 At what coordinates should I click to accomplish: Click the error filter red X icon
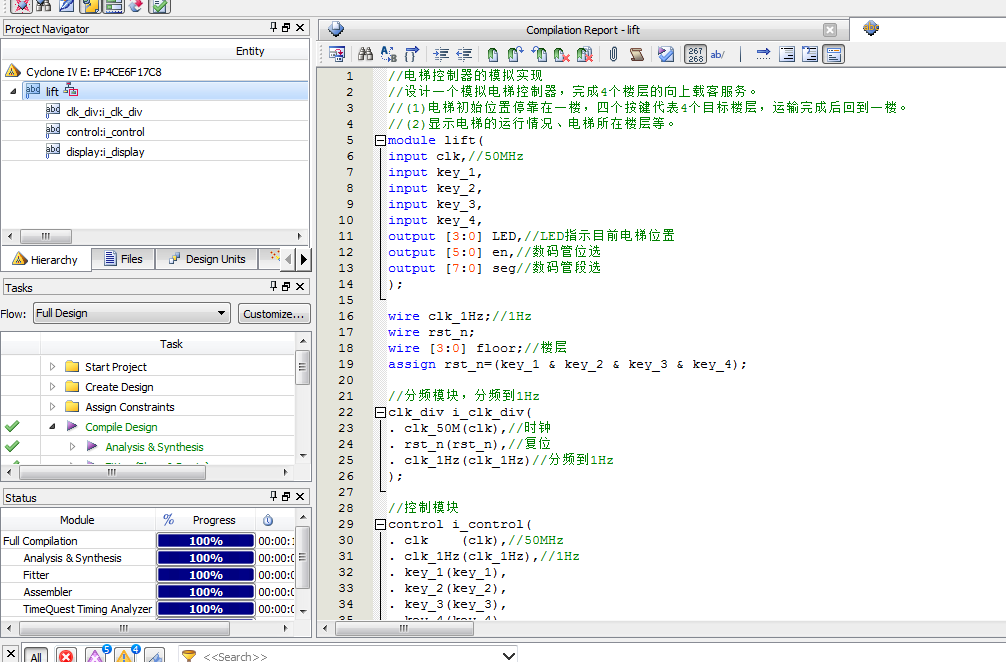(66, 656)
